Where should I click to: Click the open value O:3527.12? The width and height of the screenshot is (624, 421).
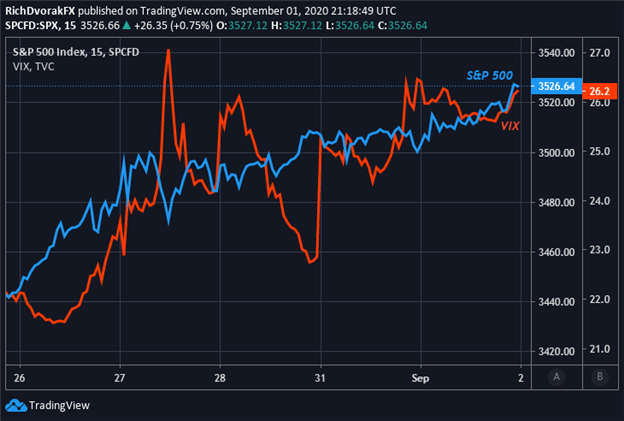(x=242, y=25)
